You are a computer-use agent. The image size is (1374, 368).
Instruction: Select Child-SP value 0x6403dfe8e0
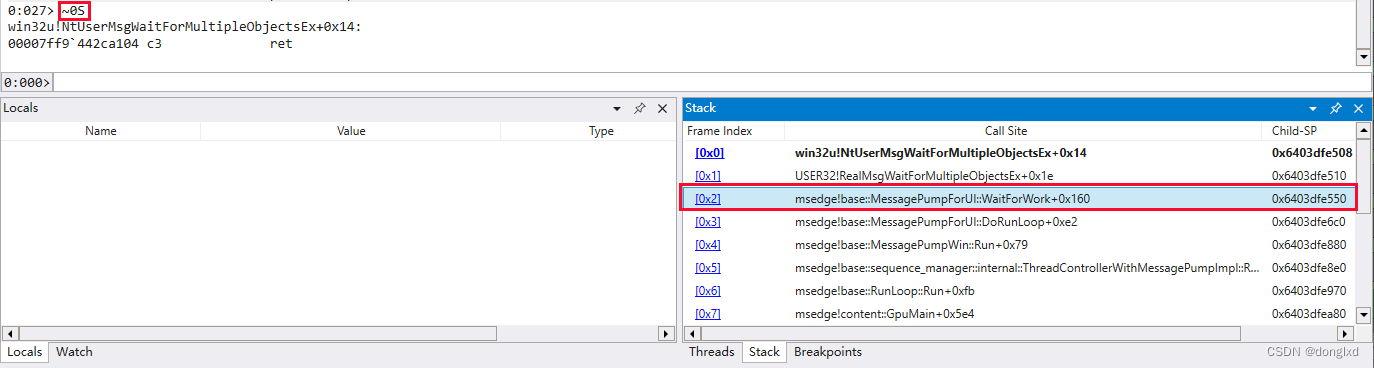click(1308, 268)
